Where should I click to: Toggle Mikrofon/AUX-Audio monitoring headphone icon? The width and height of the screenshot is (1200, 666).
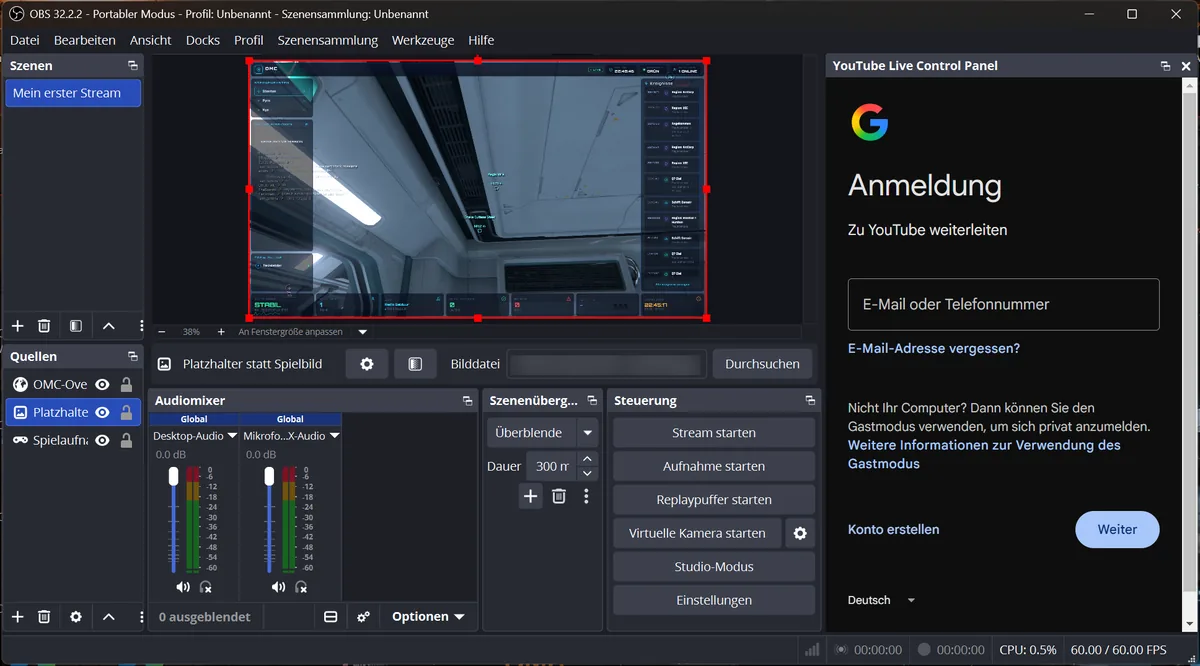(301, 587)
